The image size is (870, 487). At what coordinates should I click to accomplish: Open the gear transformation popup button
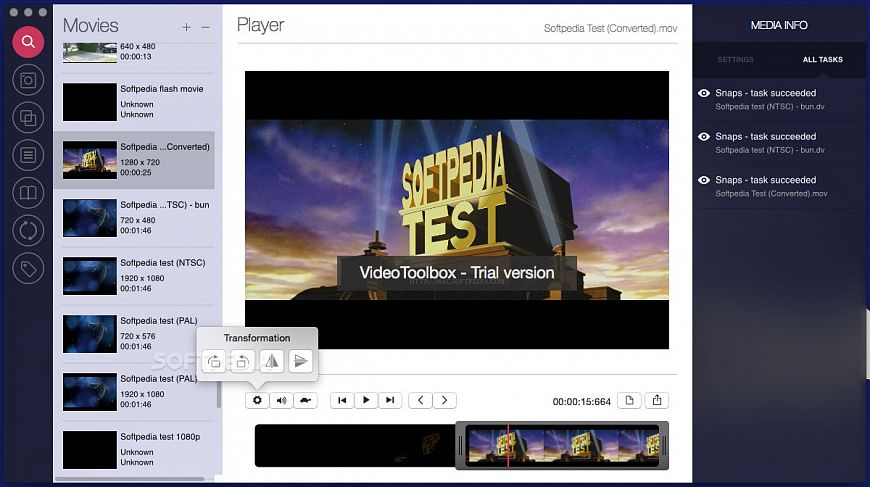(x=257, y=400)
